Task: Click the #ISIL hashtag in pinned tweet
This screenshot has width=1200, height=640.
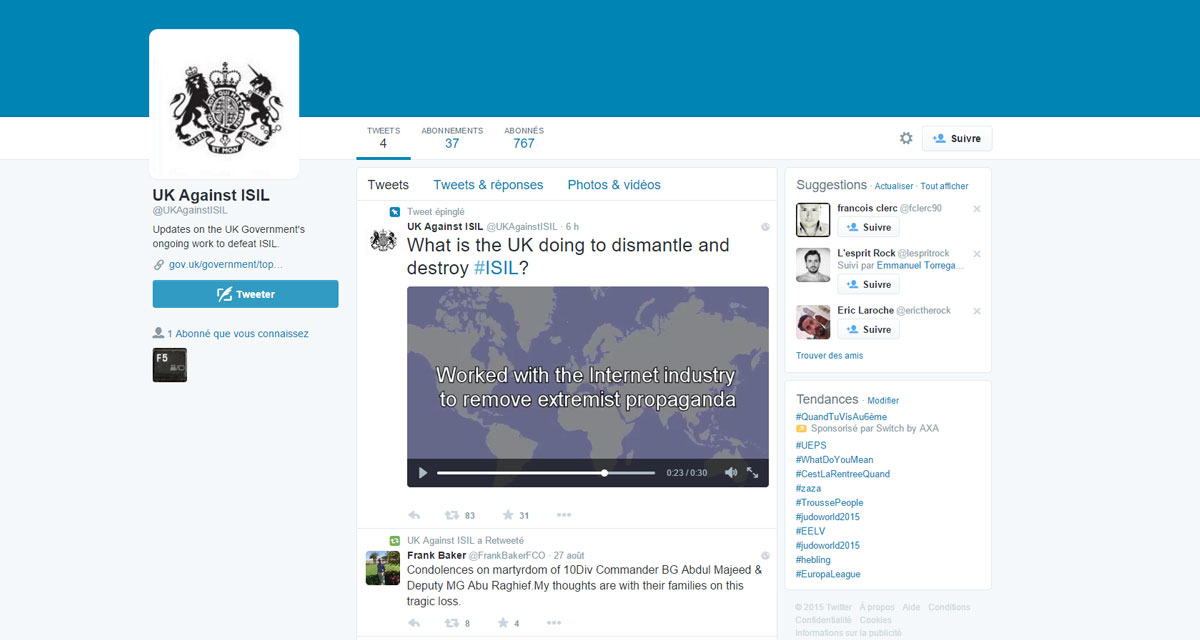Action: [496, 268]
